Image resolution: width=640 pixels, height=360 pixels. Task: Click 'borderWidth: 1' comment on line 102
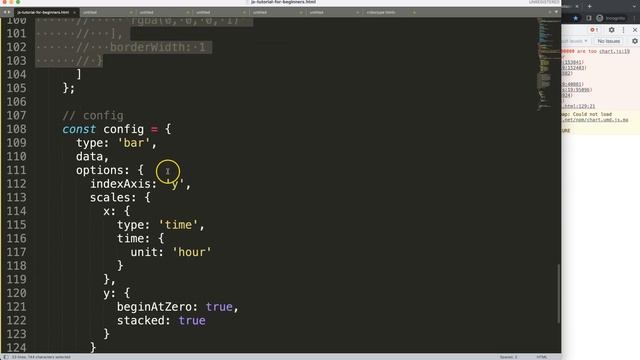click(x=158, y=47)
